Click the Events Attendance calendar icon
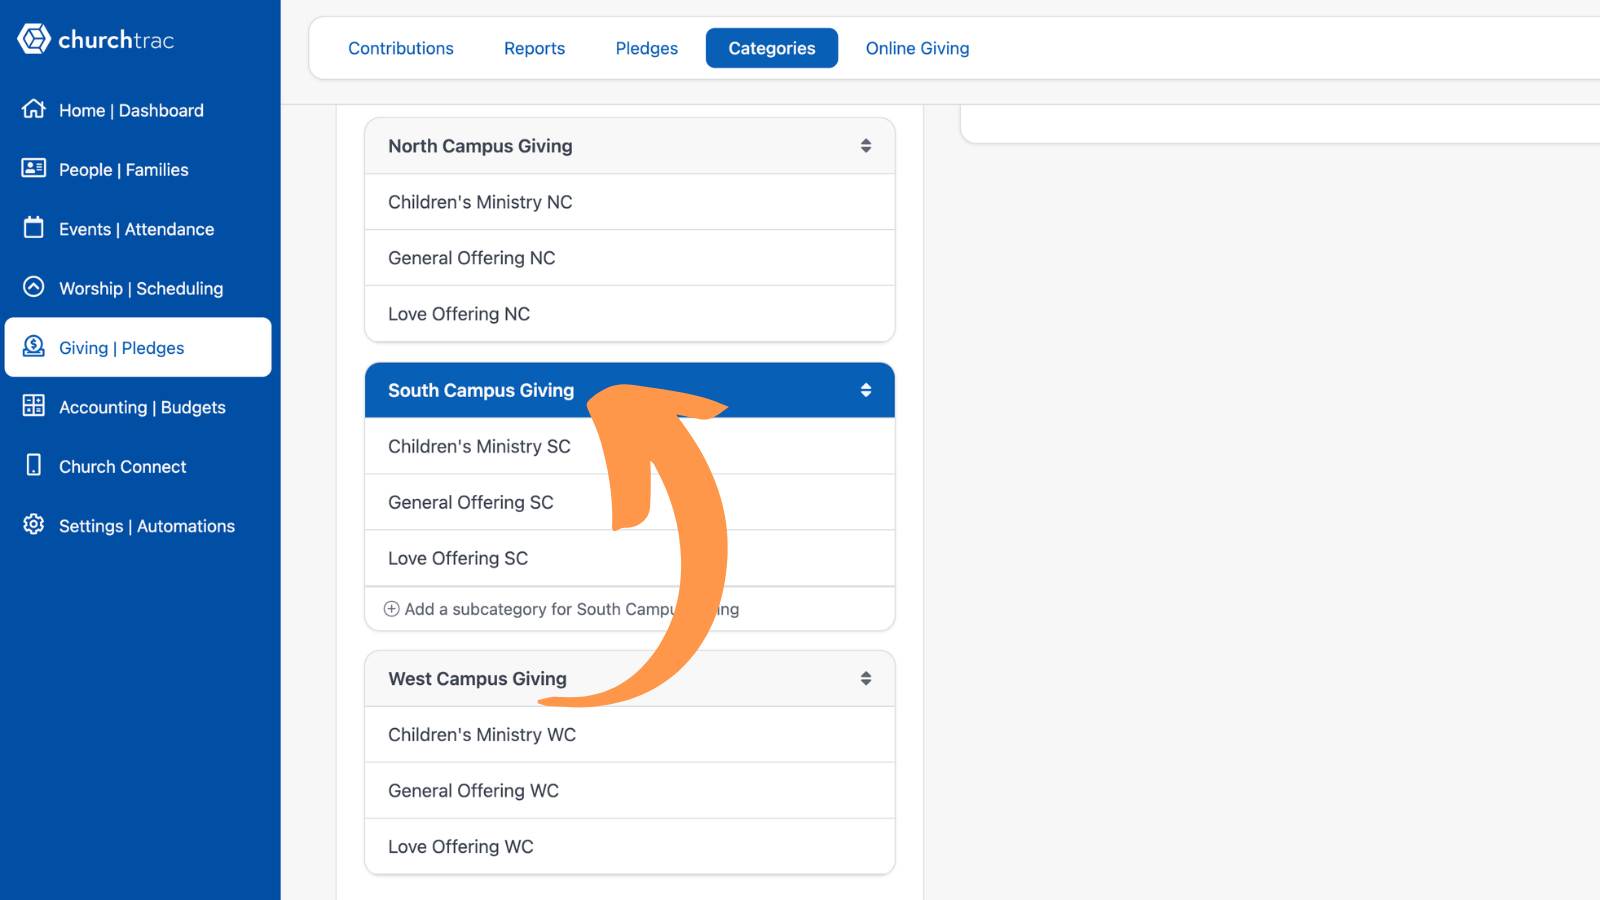 (x=34, y=227)
